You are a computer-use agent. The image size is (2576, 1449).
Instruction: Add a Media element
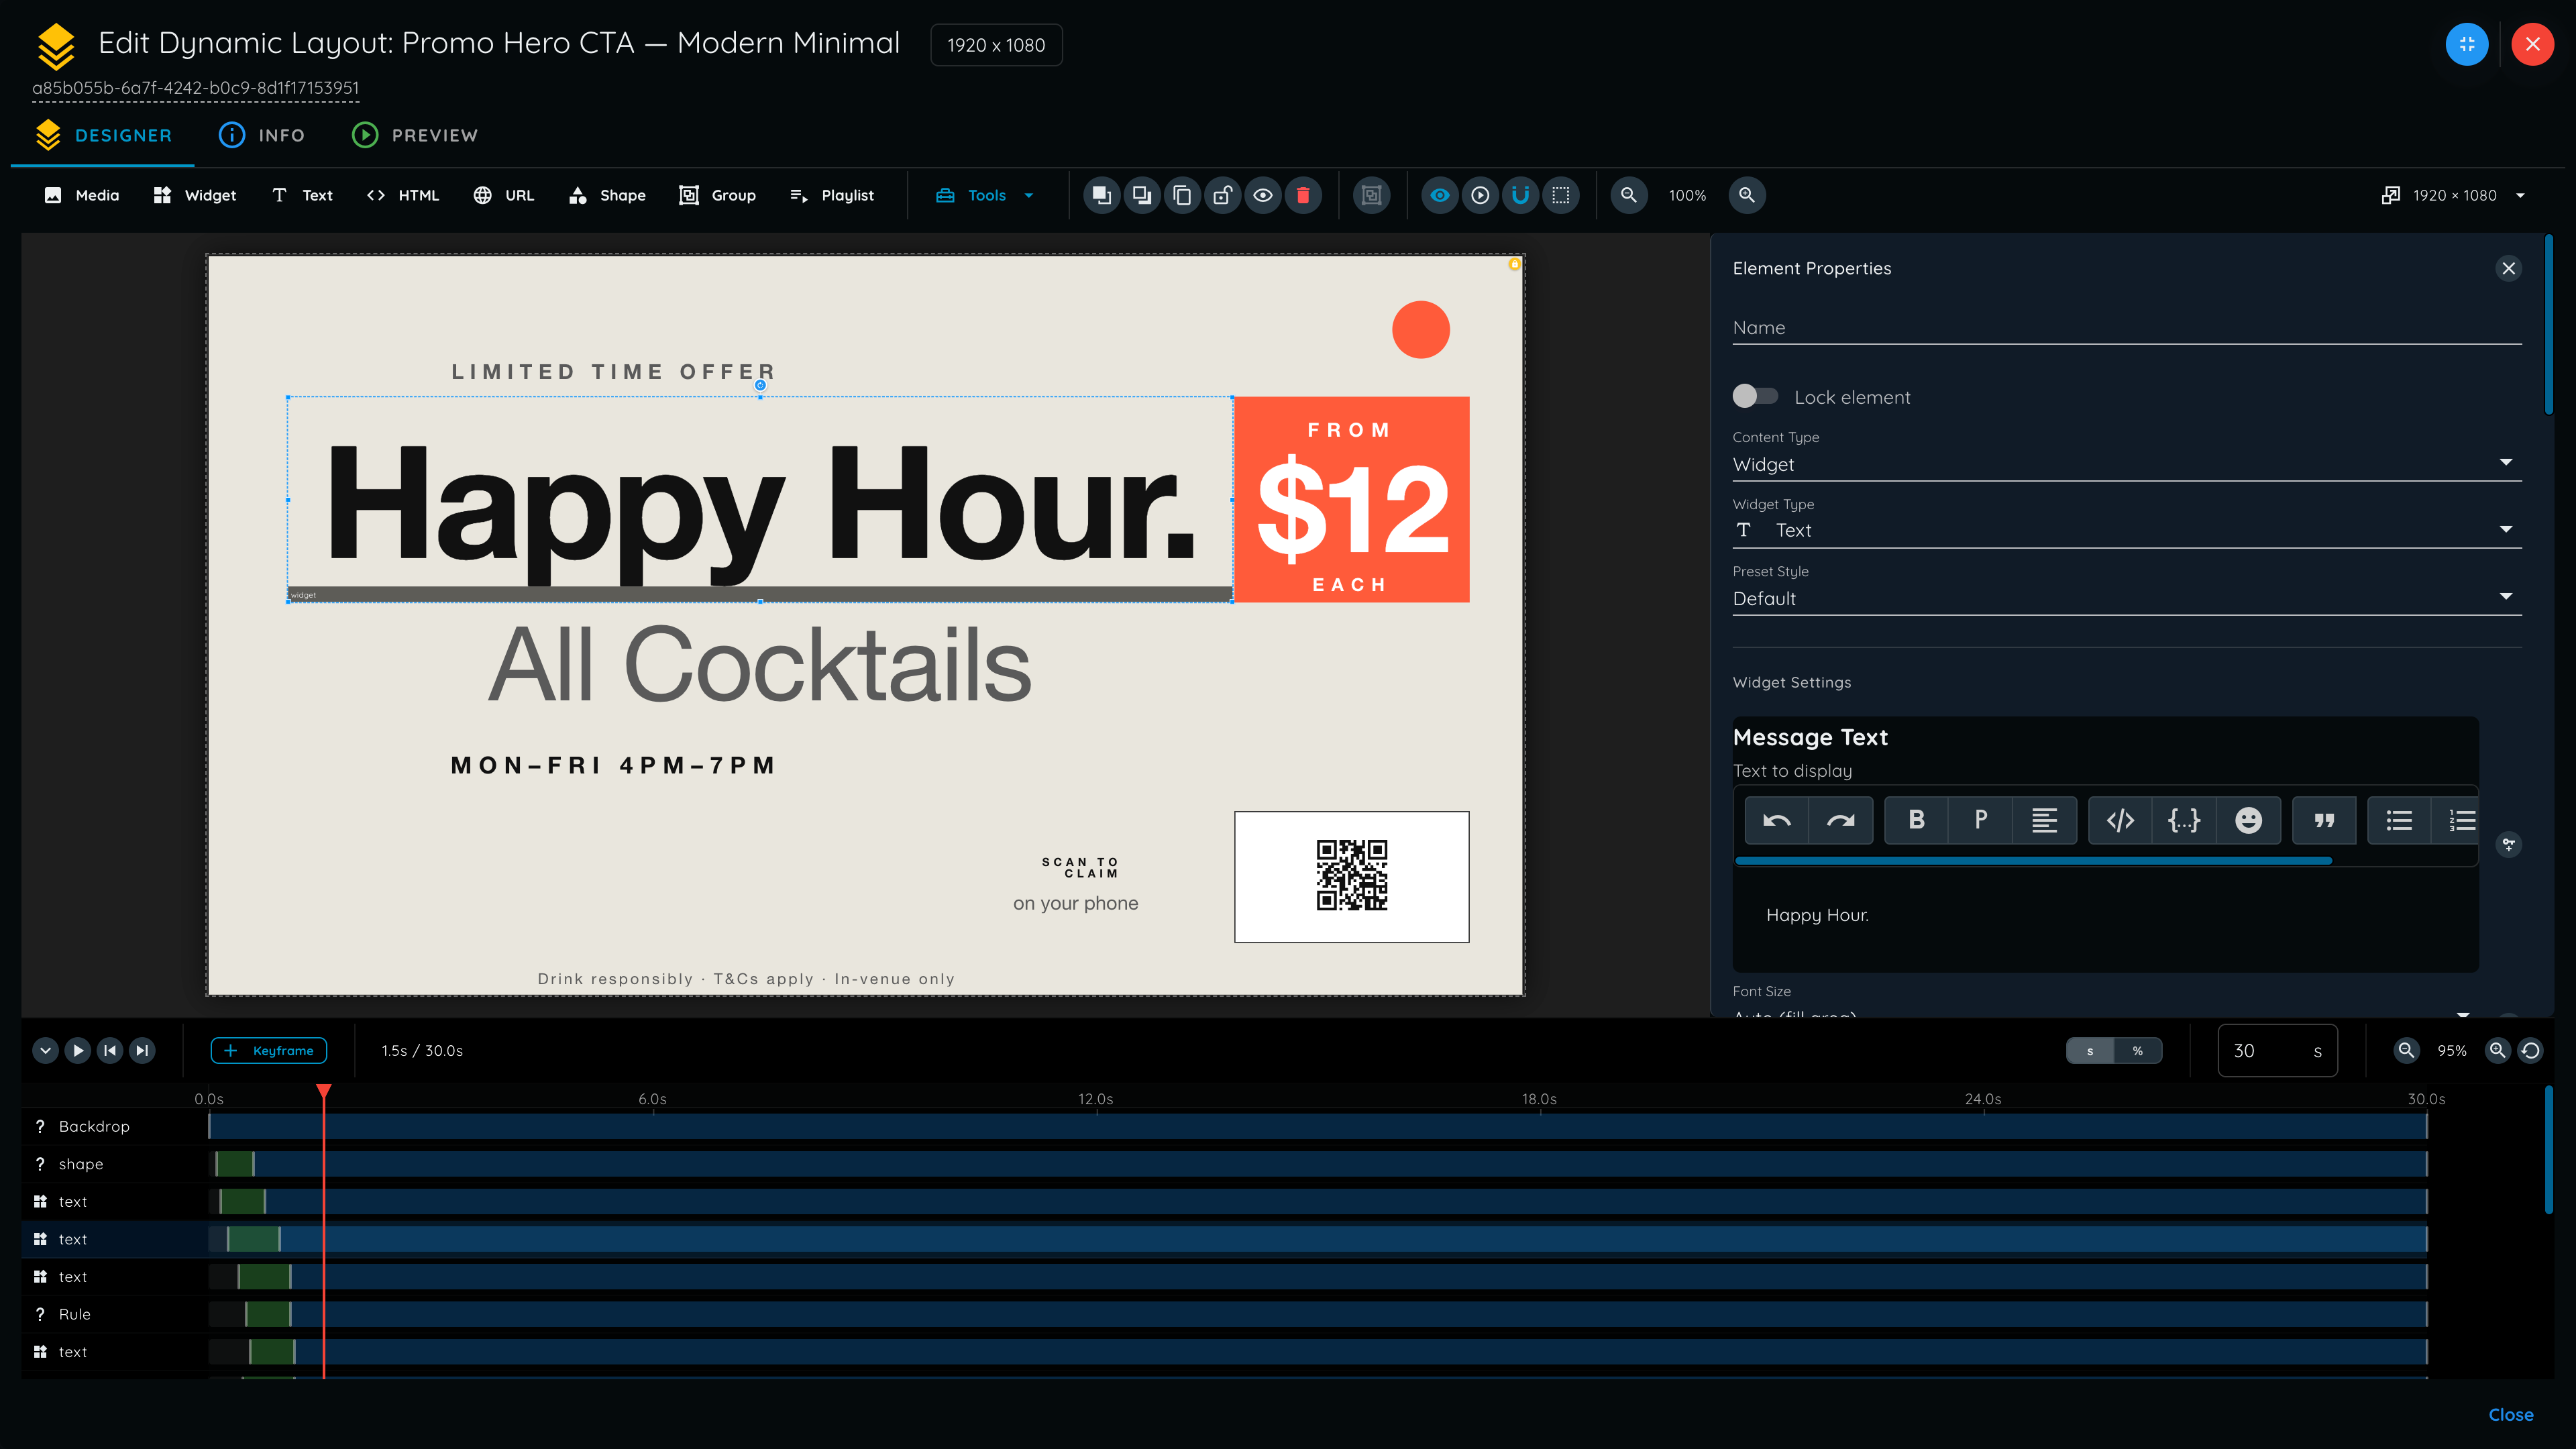(x=82, y=195)
